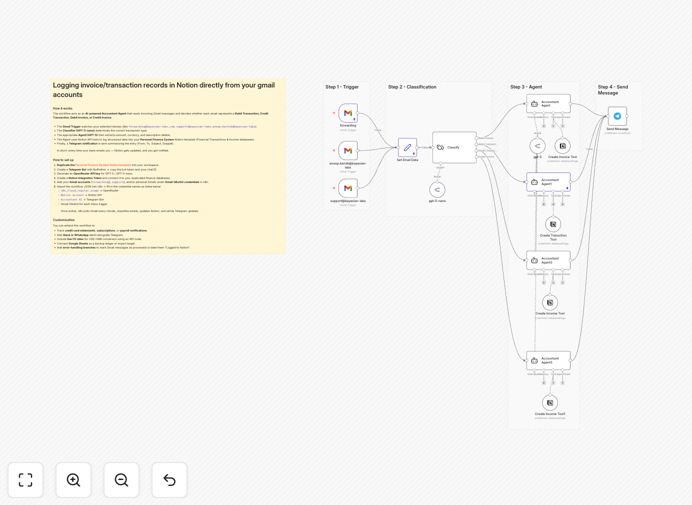The width and height of the screenshot is (692, 505).
Task: Select the forwarding Gmail trigger node
Action: coord(348,113)
